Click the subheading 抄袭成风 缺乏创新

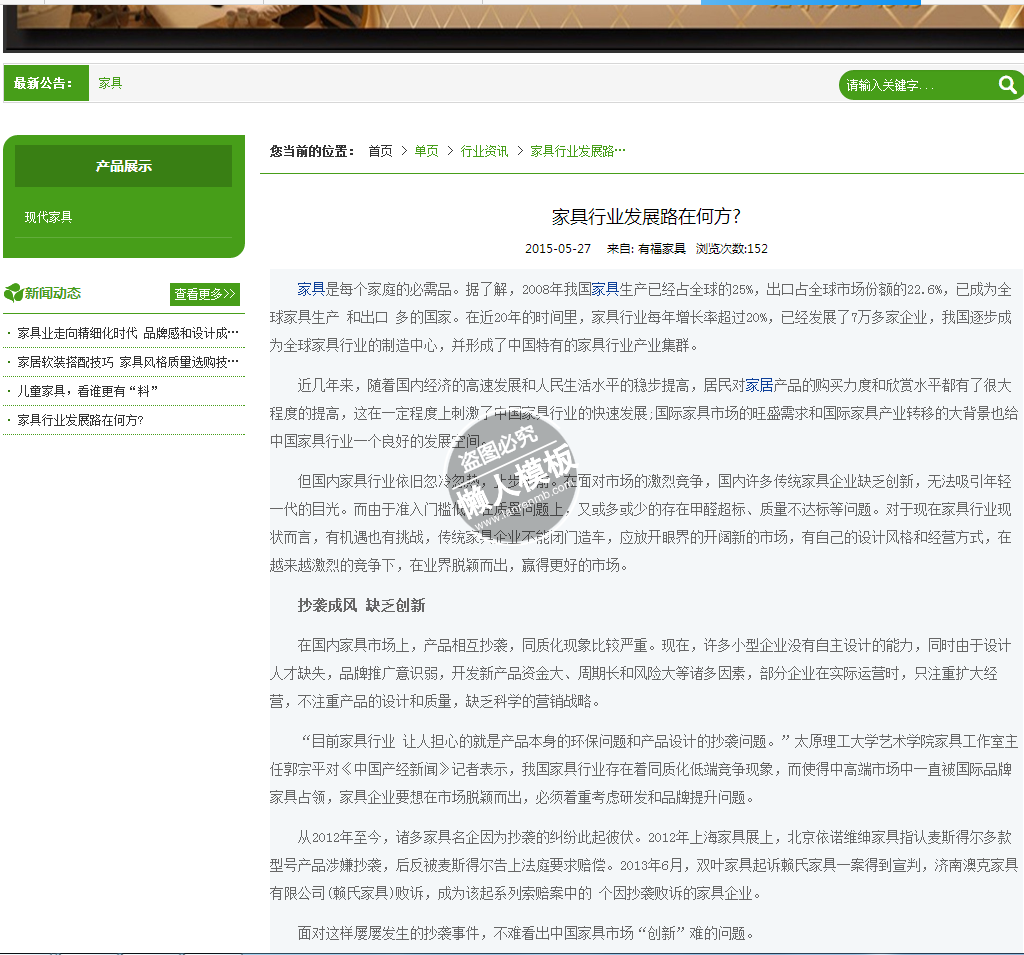click(361, 605)
